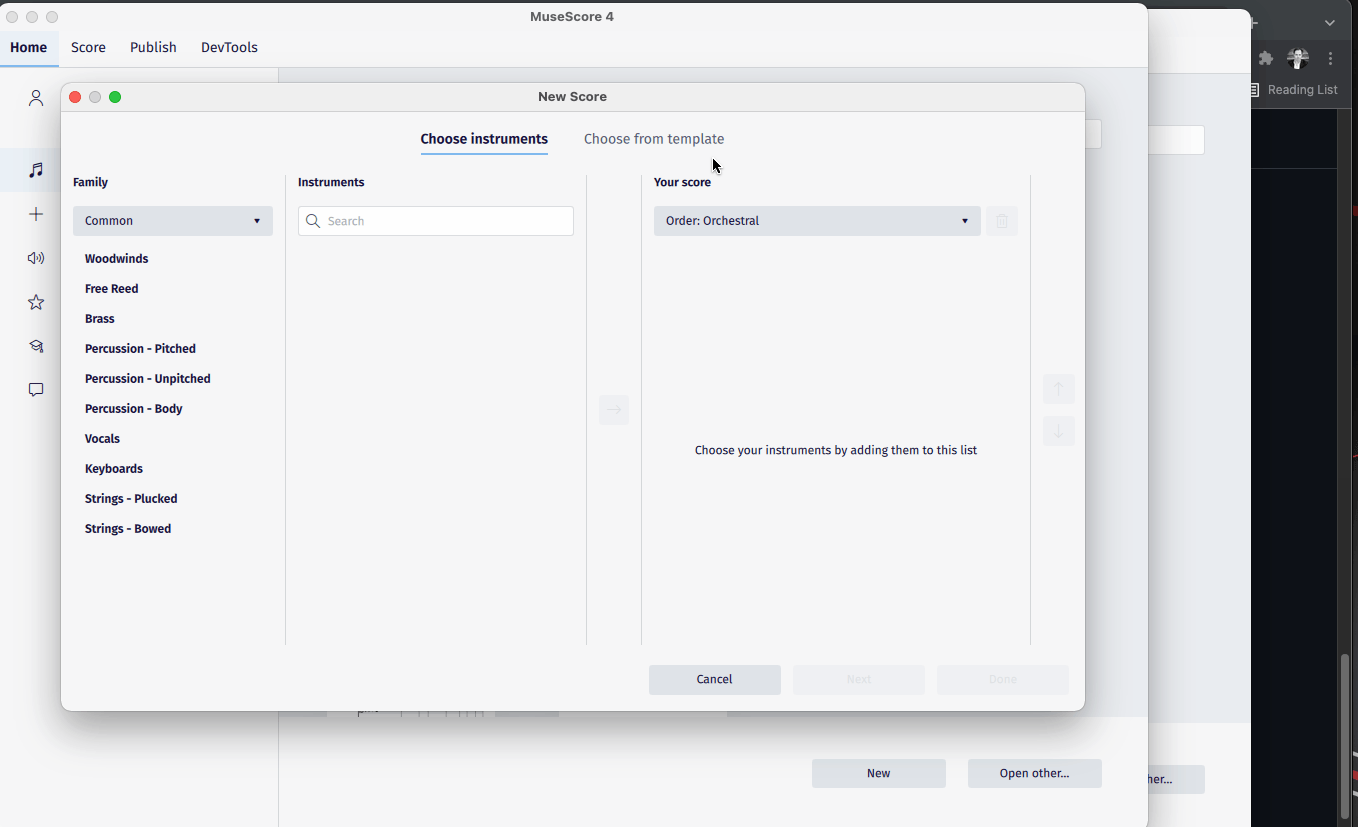Open the account profile icon in sidebar

(x=36, y=97)
